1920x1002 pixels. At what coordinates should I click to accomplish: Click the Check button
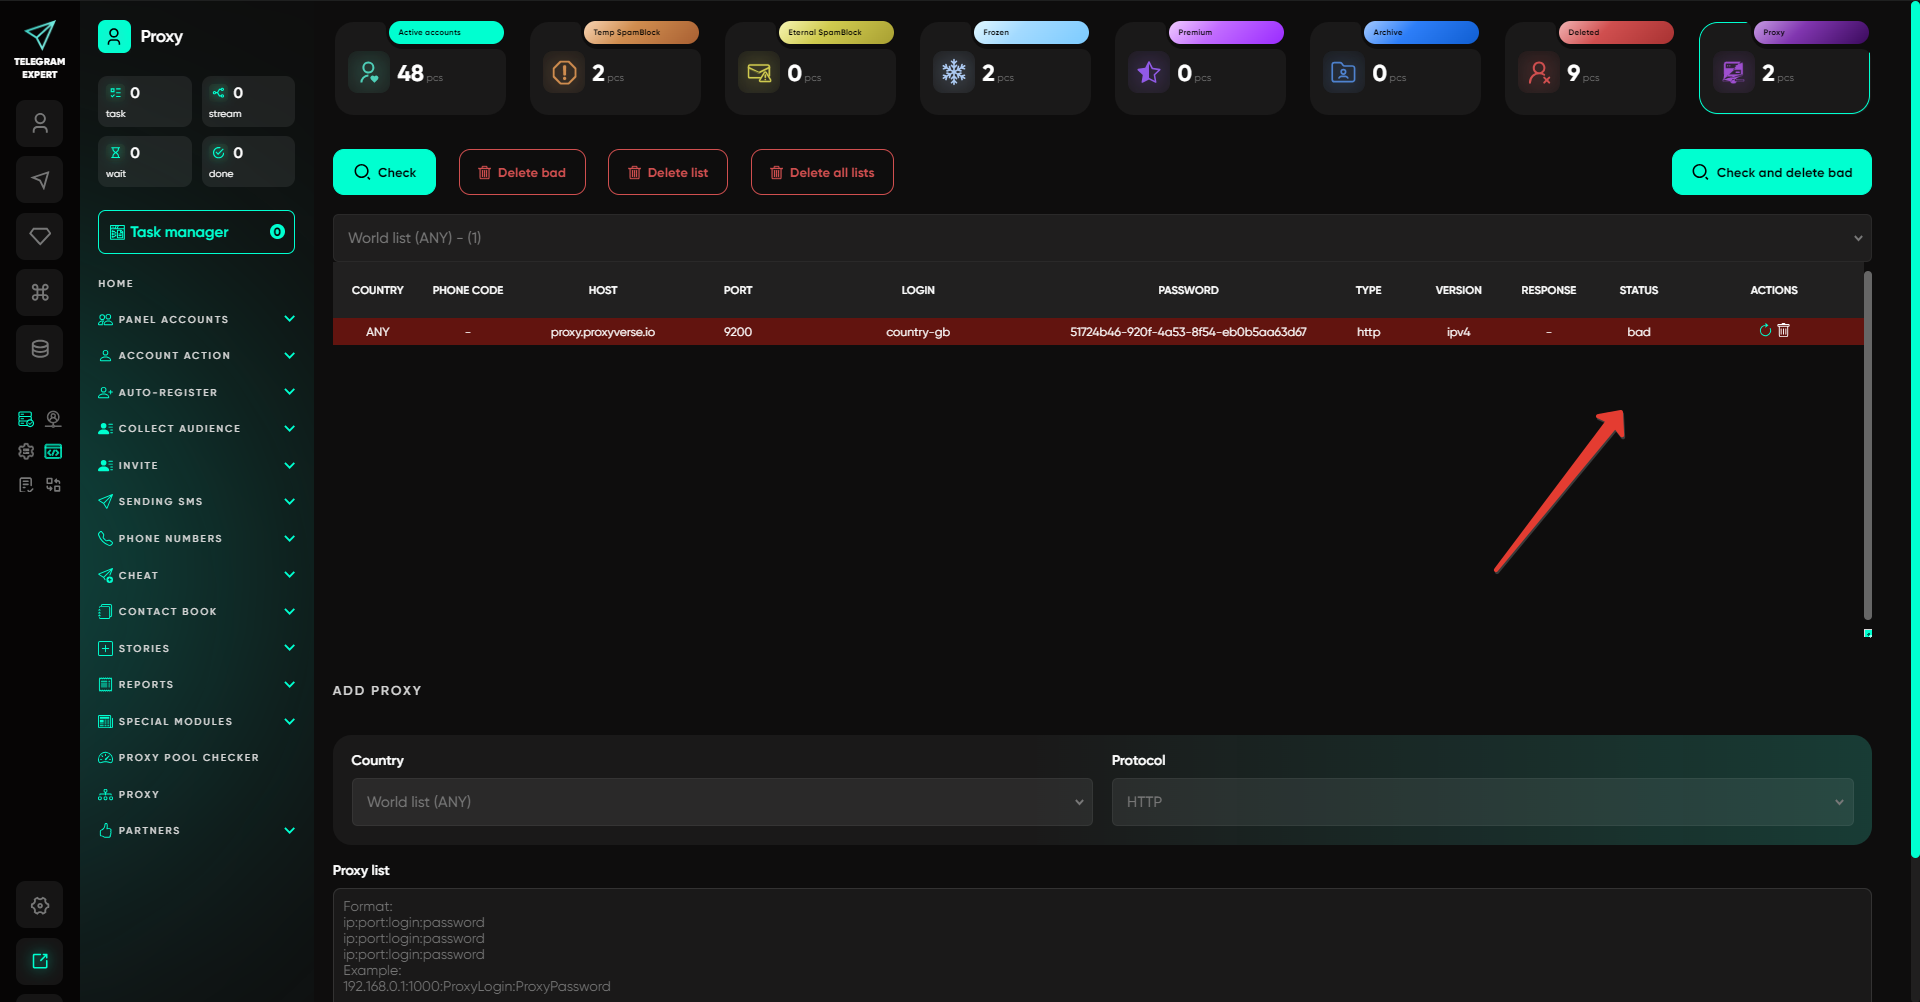tap(384, 172)
